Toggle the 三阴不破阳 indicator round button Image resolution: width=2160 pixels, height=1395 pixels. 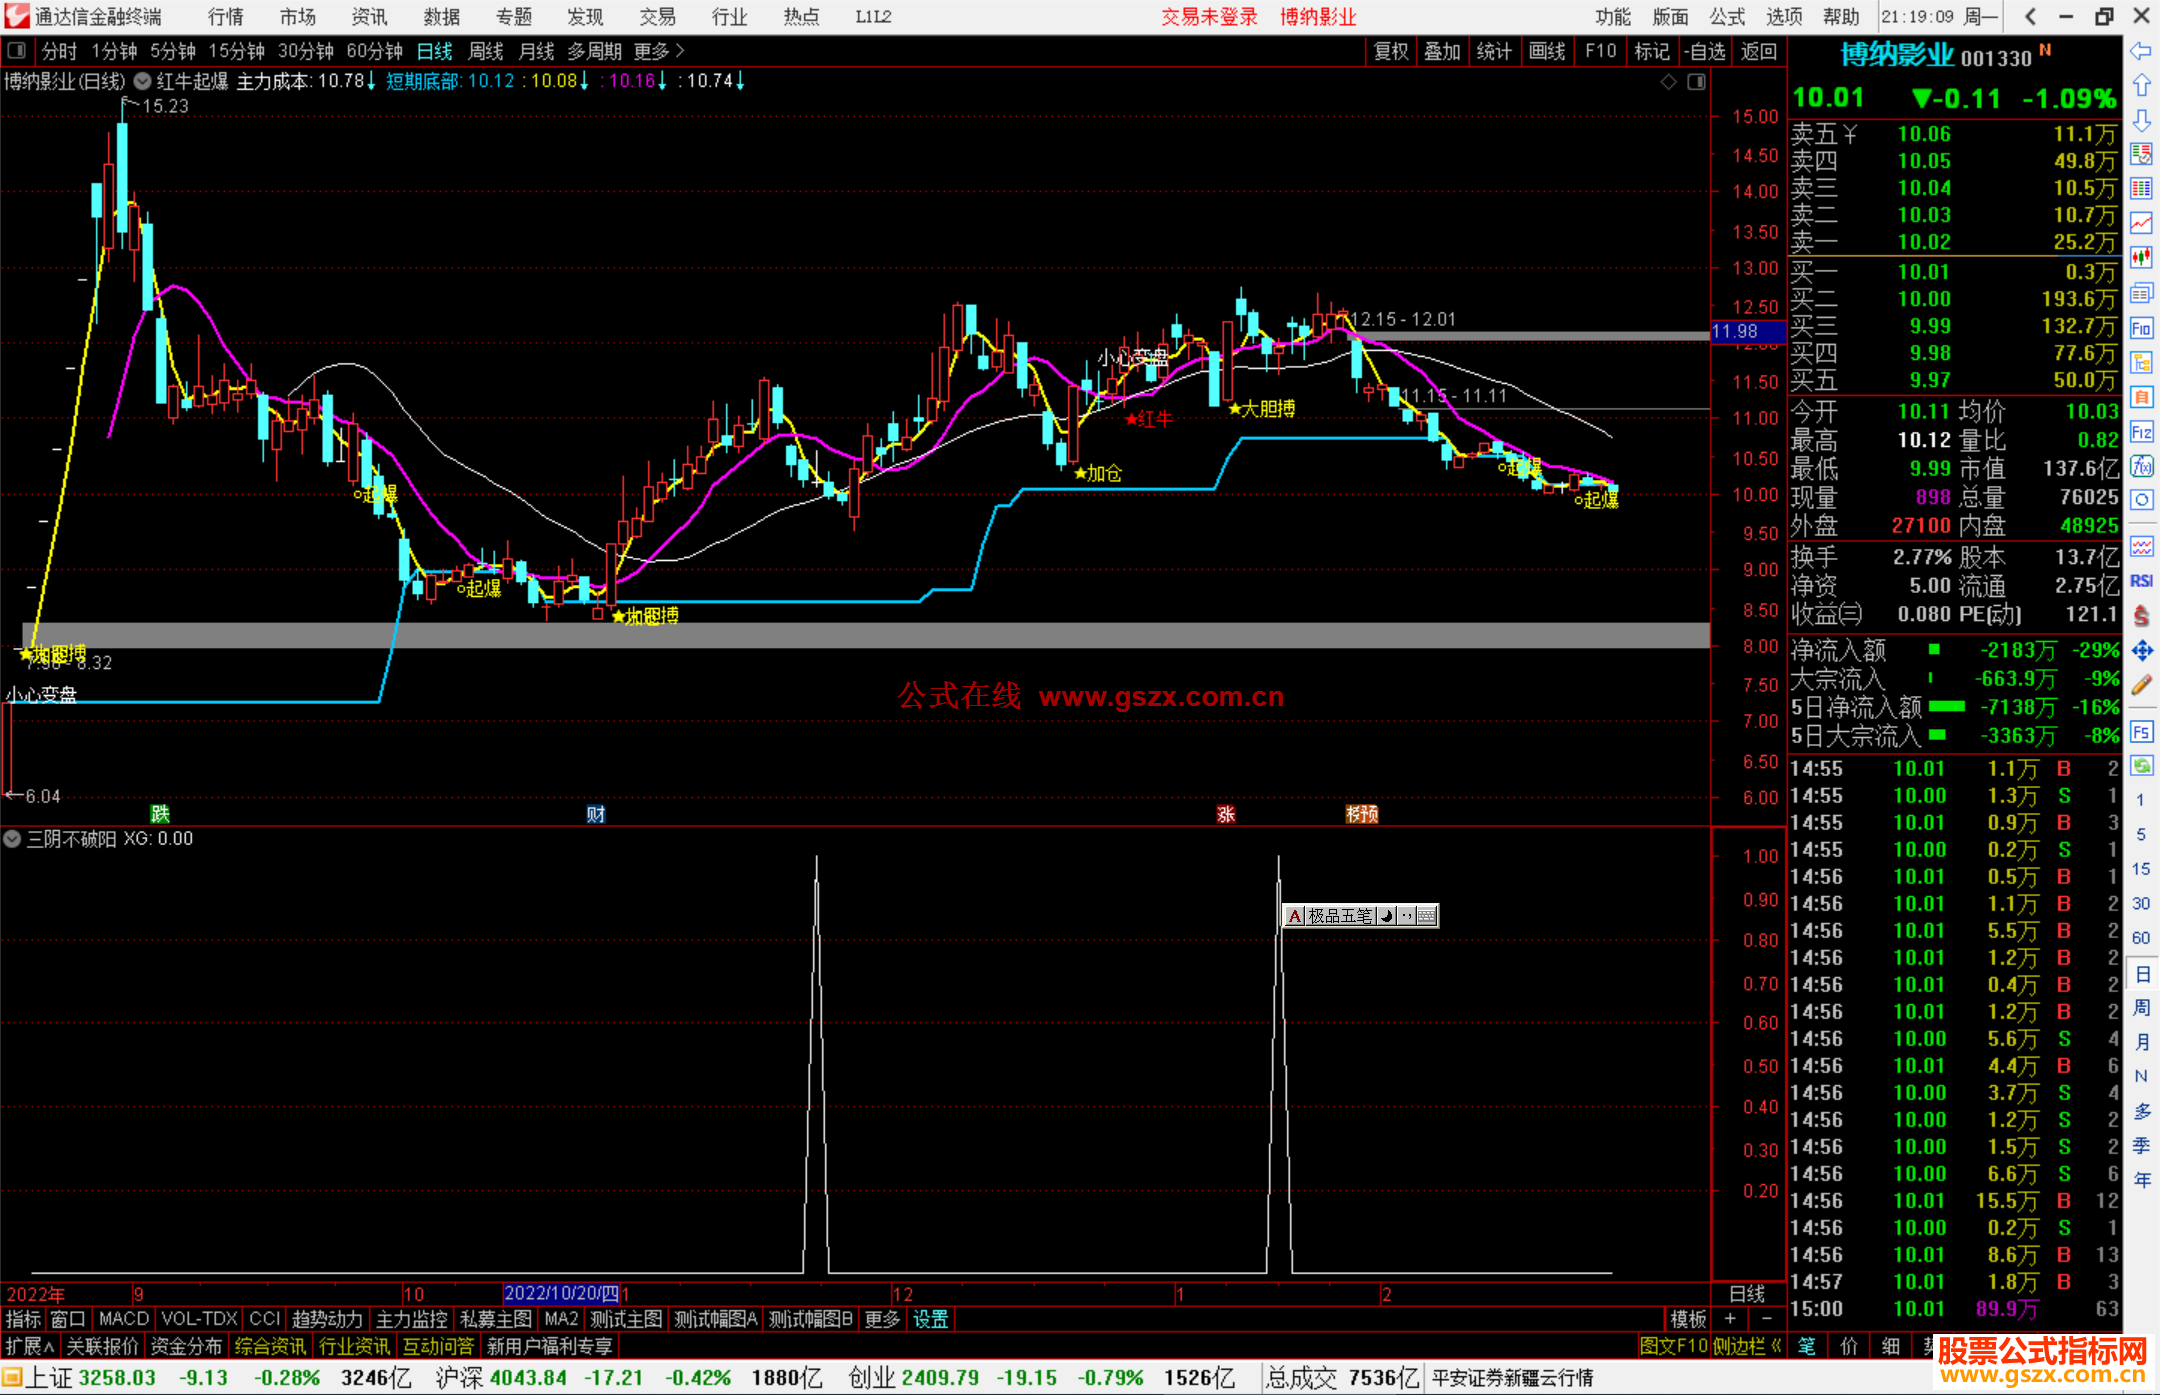(x=12, y=839)
